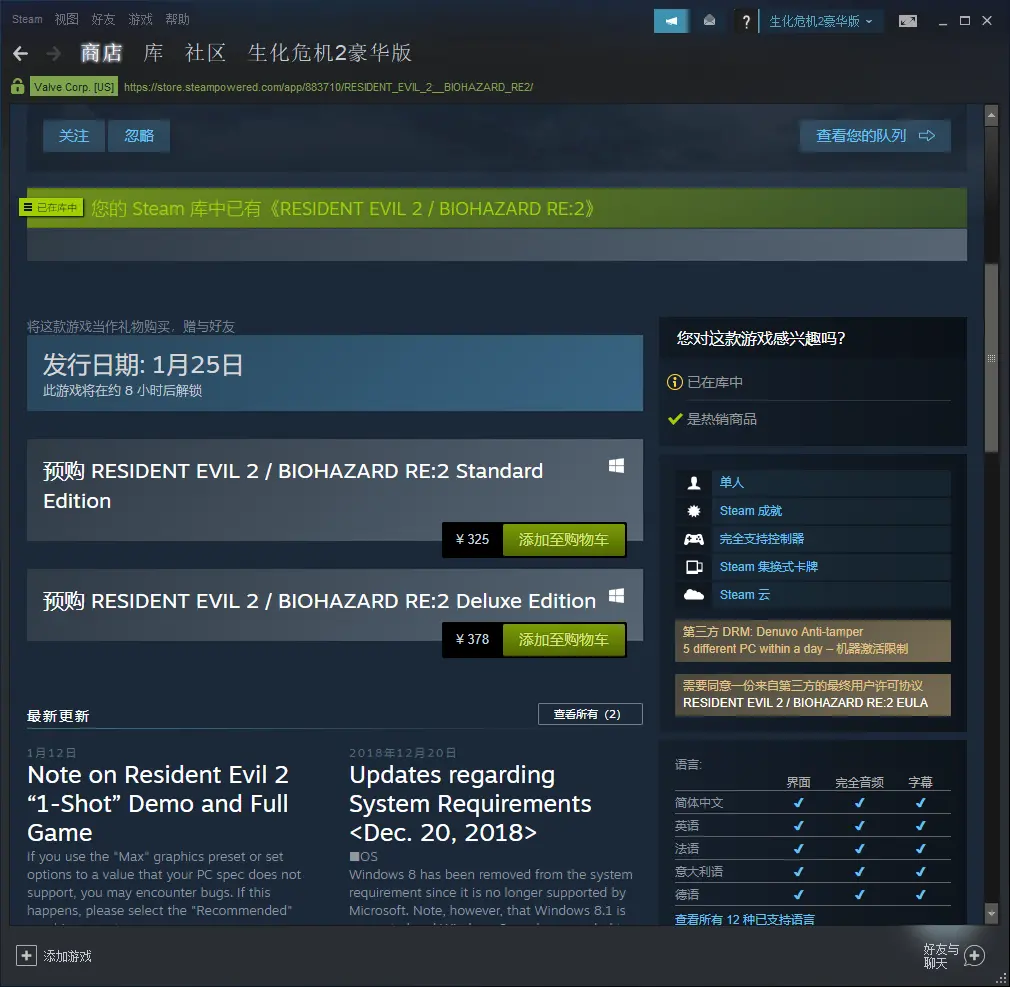Click the ¥ 378 price tag
This screenshot has height=987, width=1010.
coord(472,640)
